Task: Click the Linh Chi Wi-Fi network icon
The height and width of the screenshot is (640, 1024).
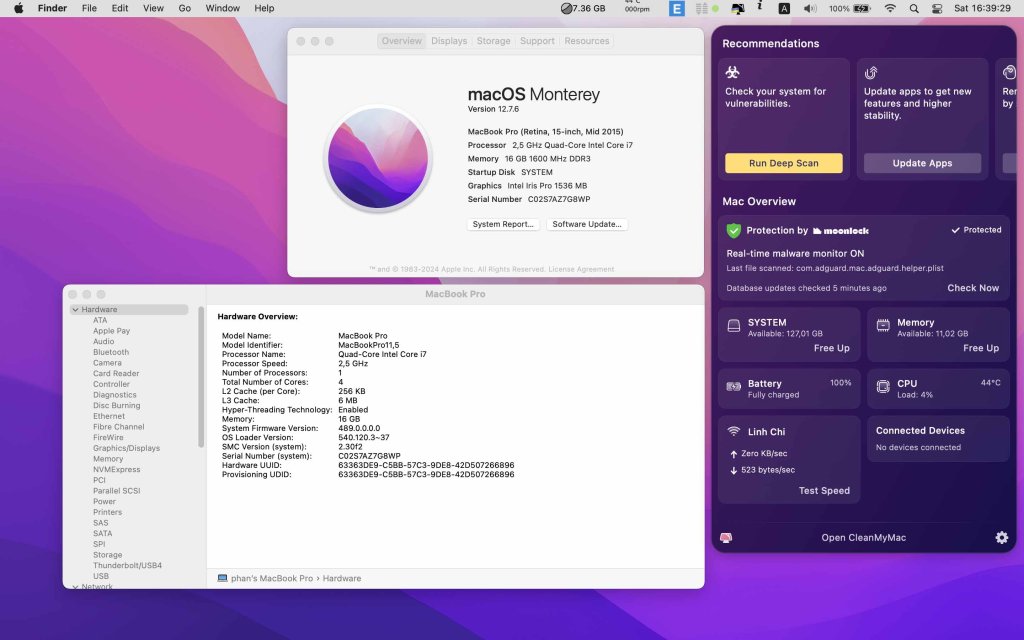Action: click(734, 432)
